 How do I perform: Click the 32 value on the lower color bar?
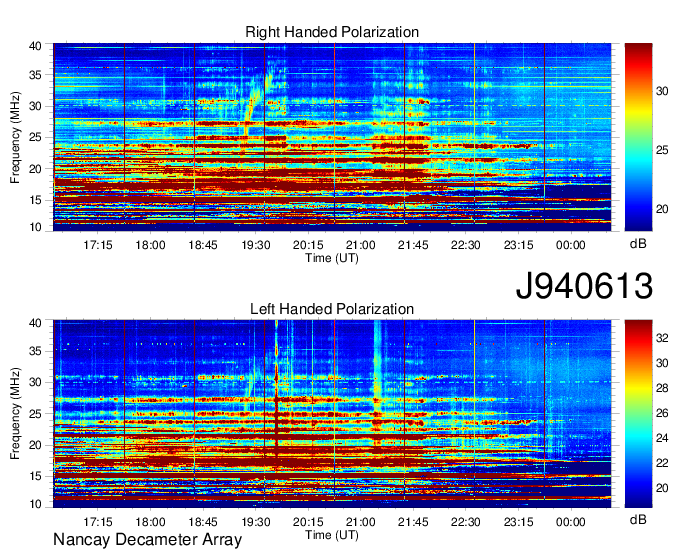tap(662, 338)
